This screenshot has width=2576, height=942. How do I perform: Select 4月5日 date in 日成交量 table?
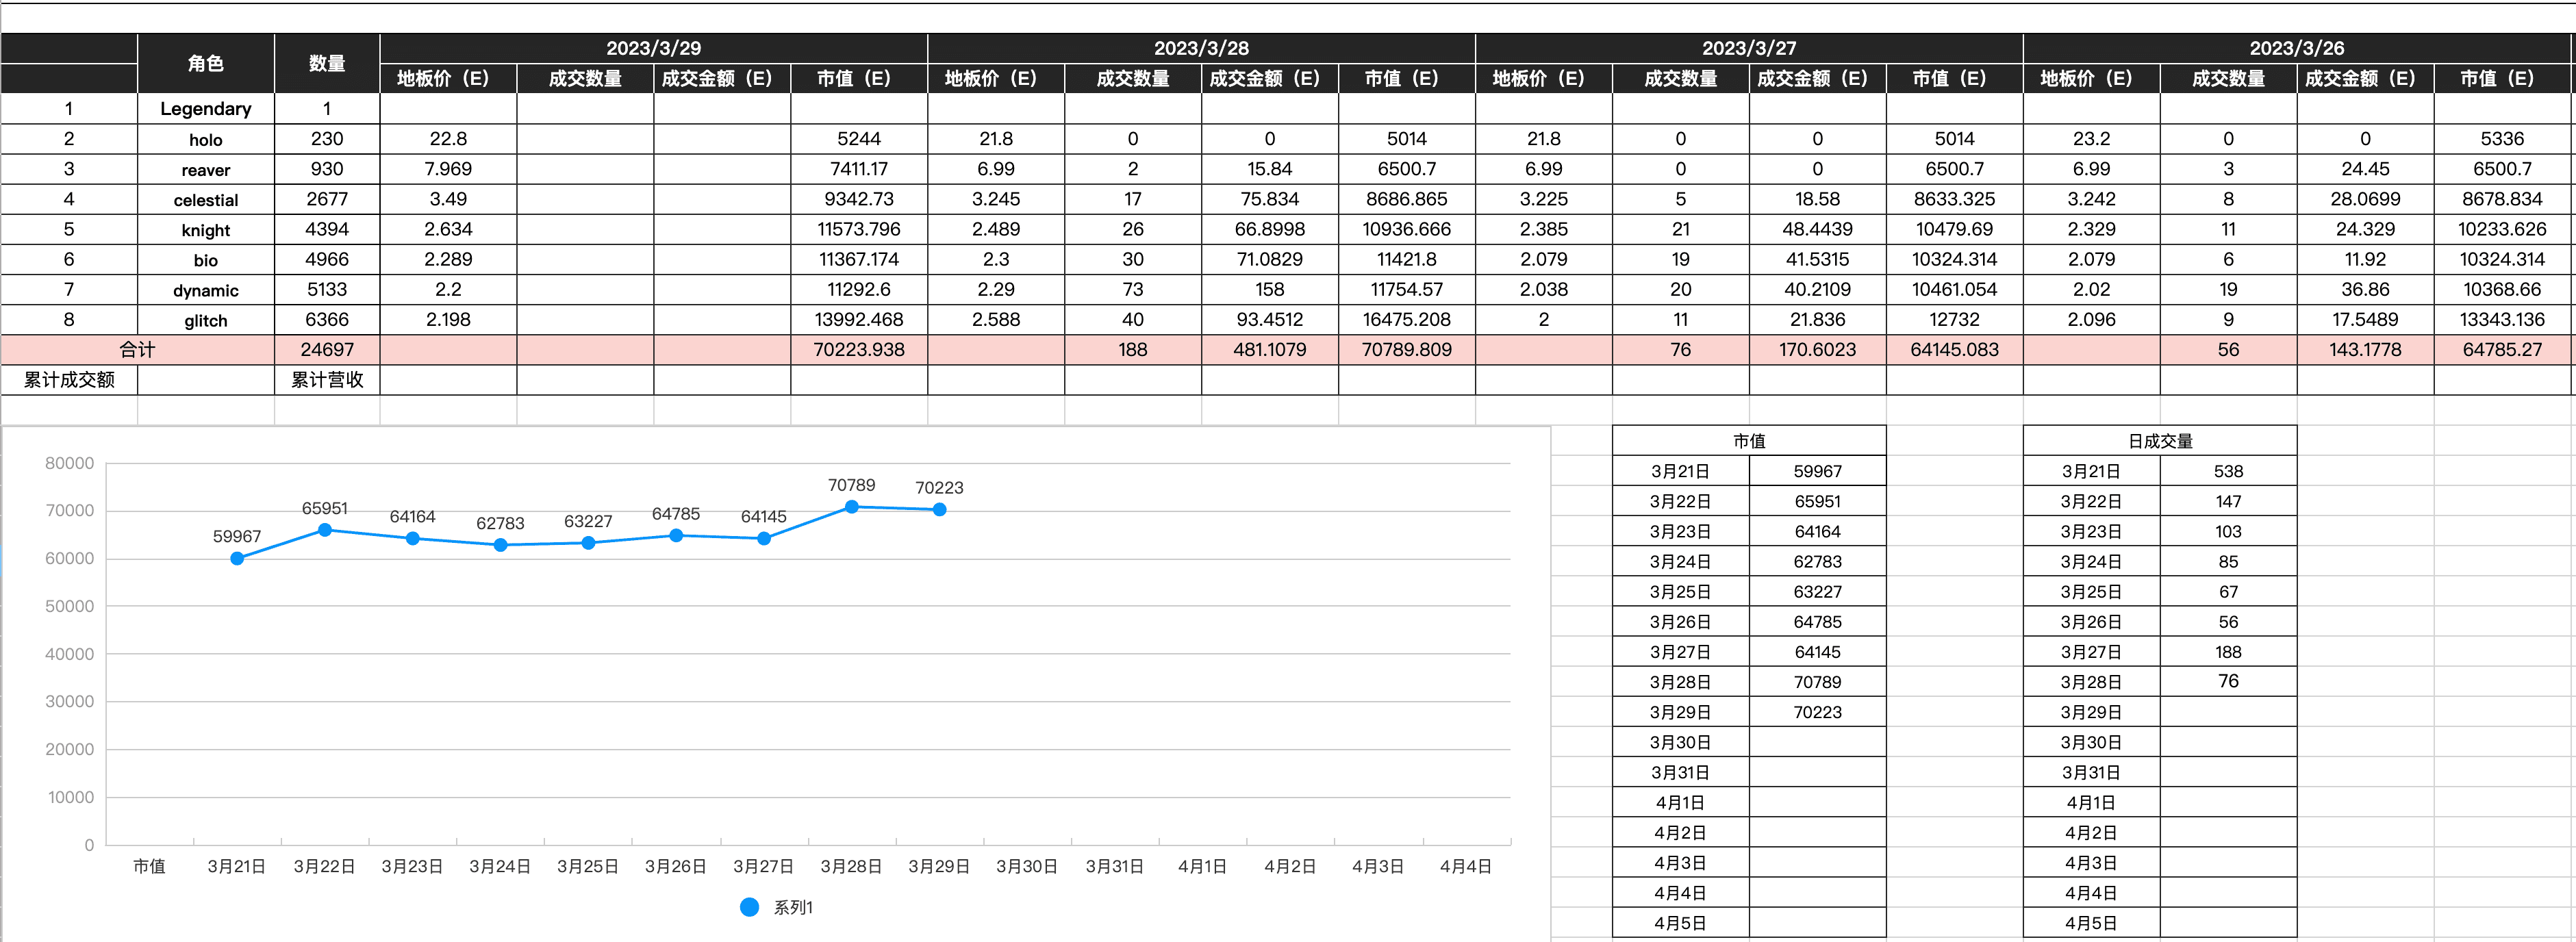tap(2091, 923)
